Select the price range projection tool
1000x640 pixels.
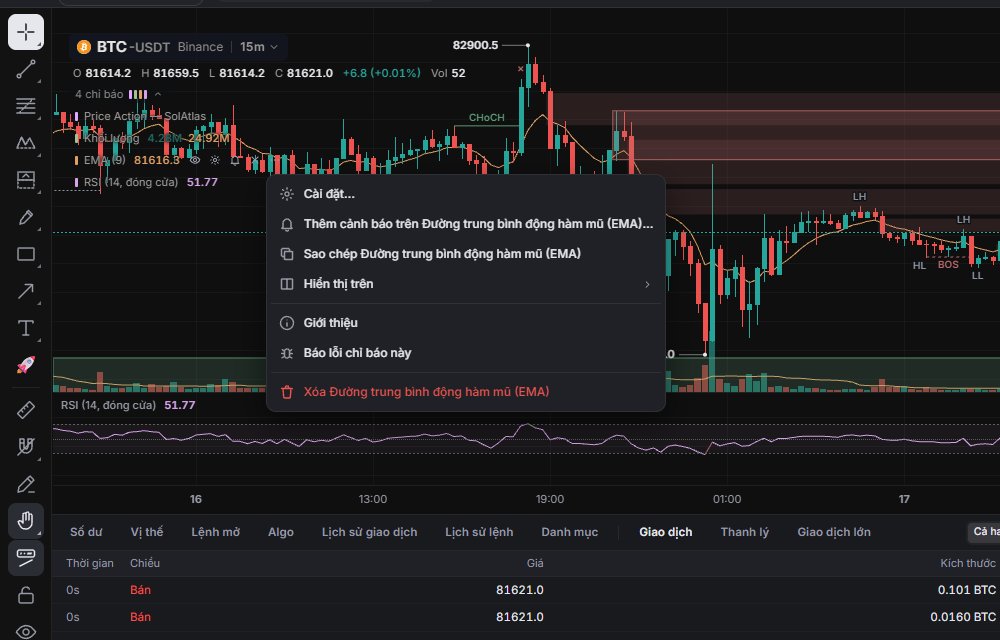tap(26, 180)
